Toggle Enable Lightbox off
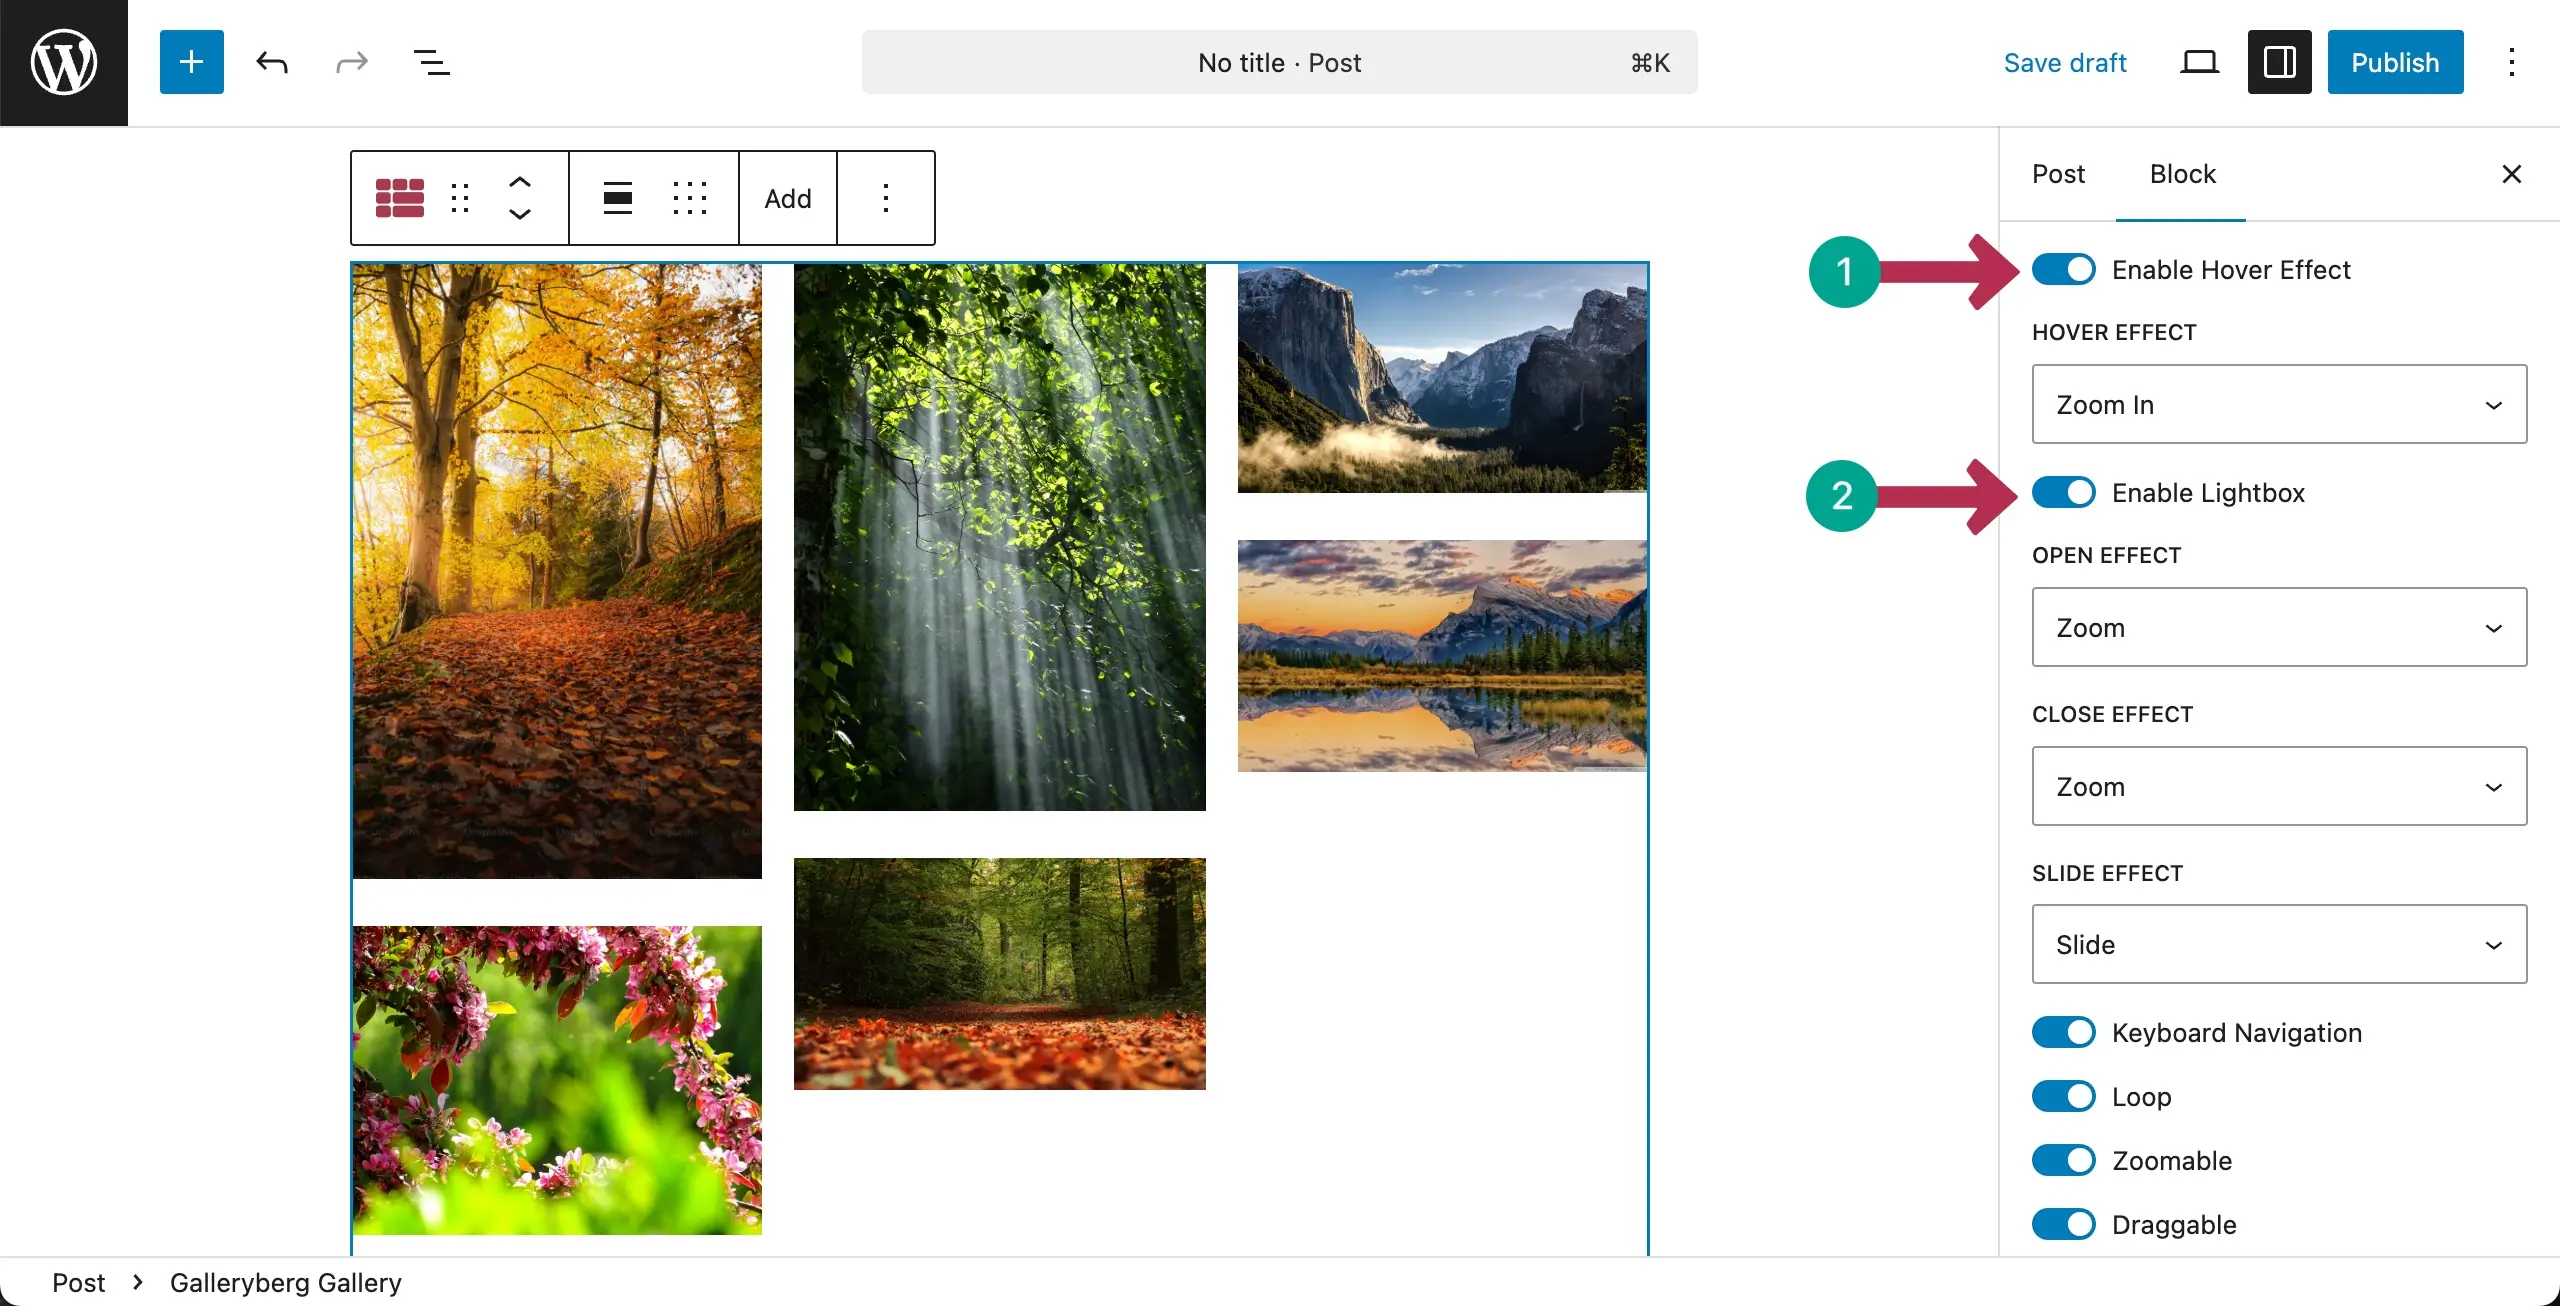2560x1306 pixels. [2064, 492]
